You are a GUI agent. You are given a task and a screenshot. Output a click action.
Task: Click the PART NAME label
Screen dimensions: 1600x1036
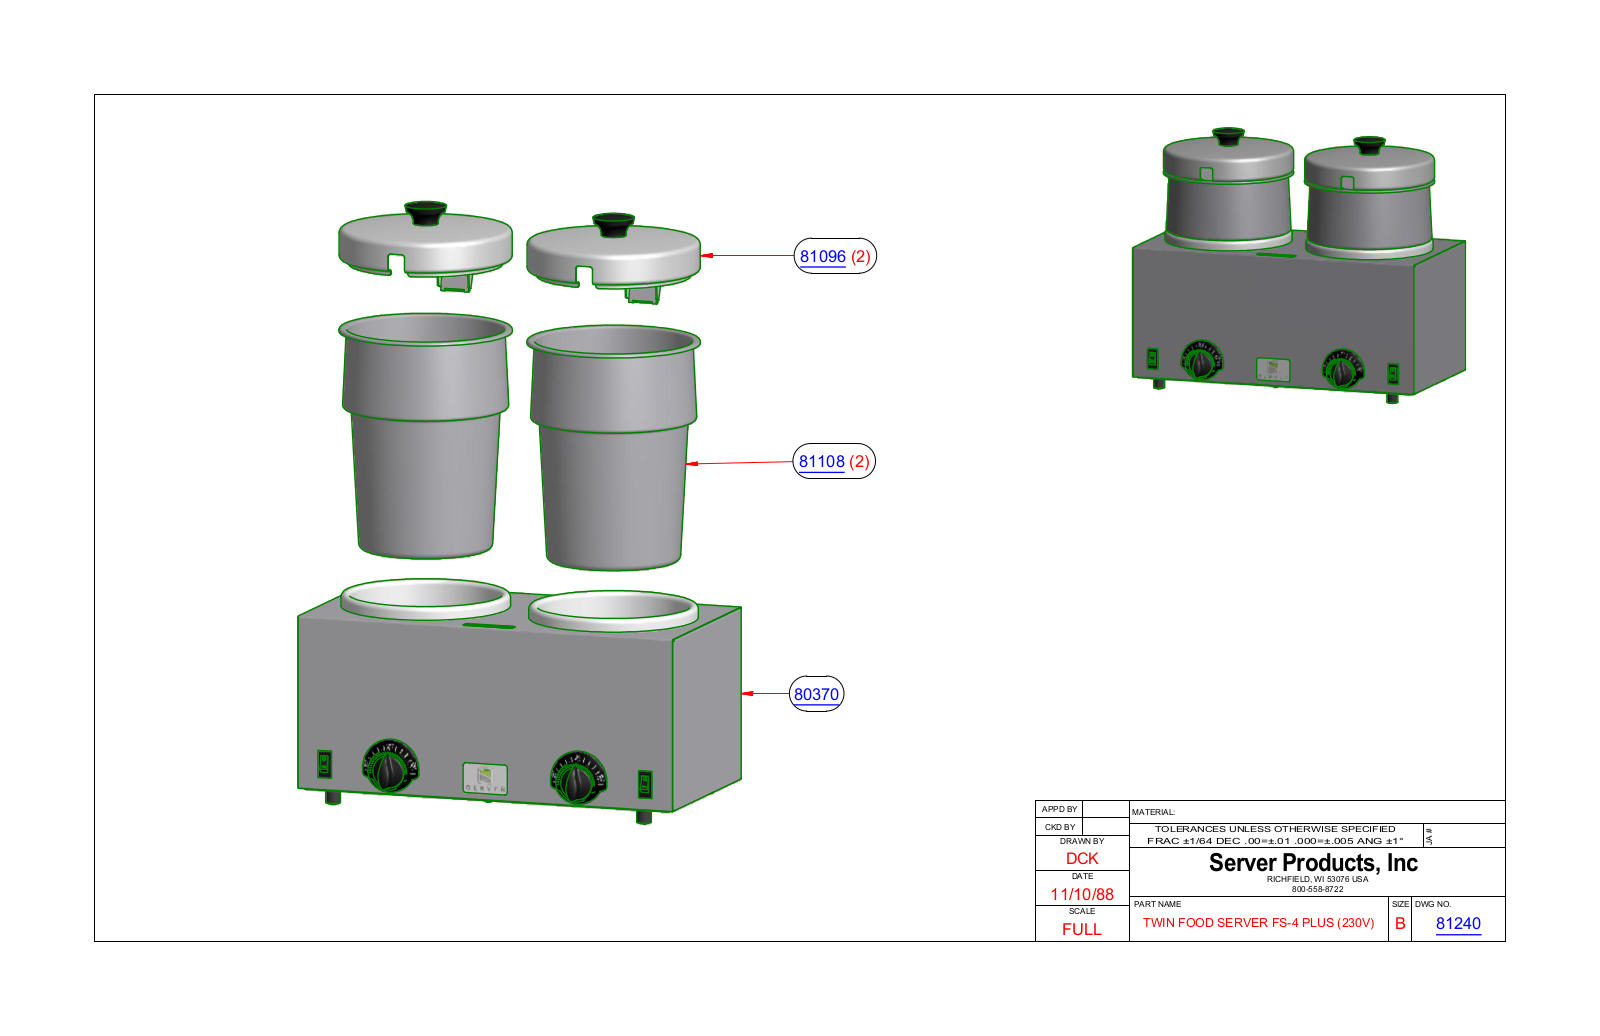coord(1157,904)
